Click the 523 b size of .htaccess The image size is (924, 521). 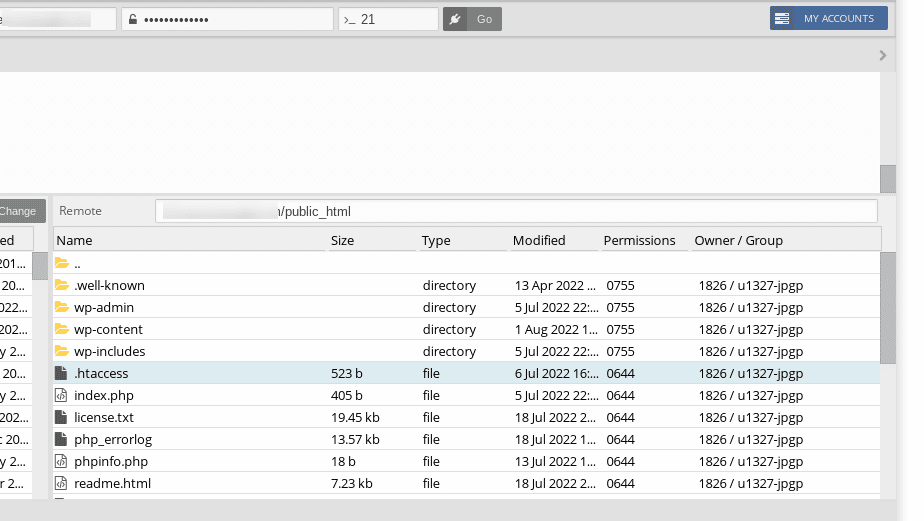(x=346, y=373)
